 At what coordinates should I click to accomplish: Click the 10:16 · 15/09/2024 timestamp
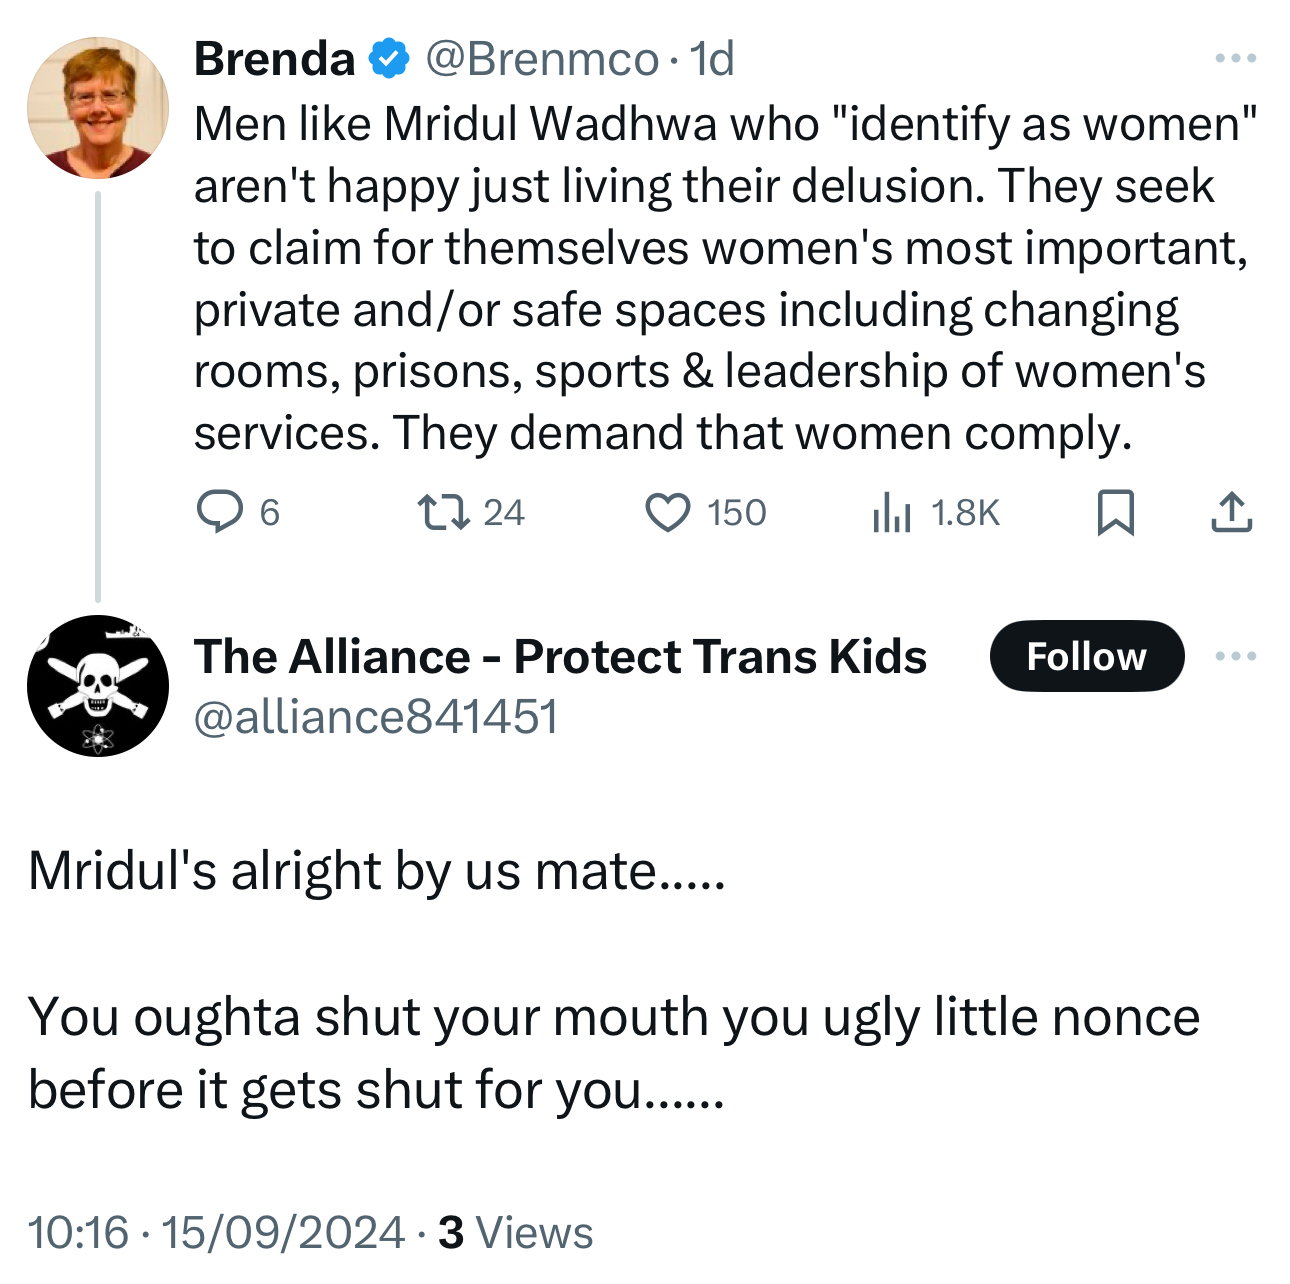coord(216,1232)
